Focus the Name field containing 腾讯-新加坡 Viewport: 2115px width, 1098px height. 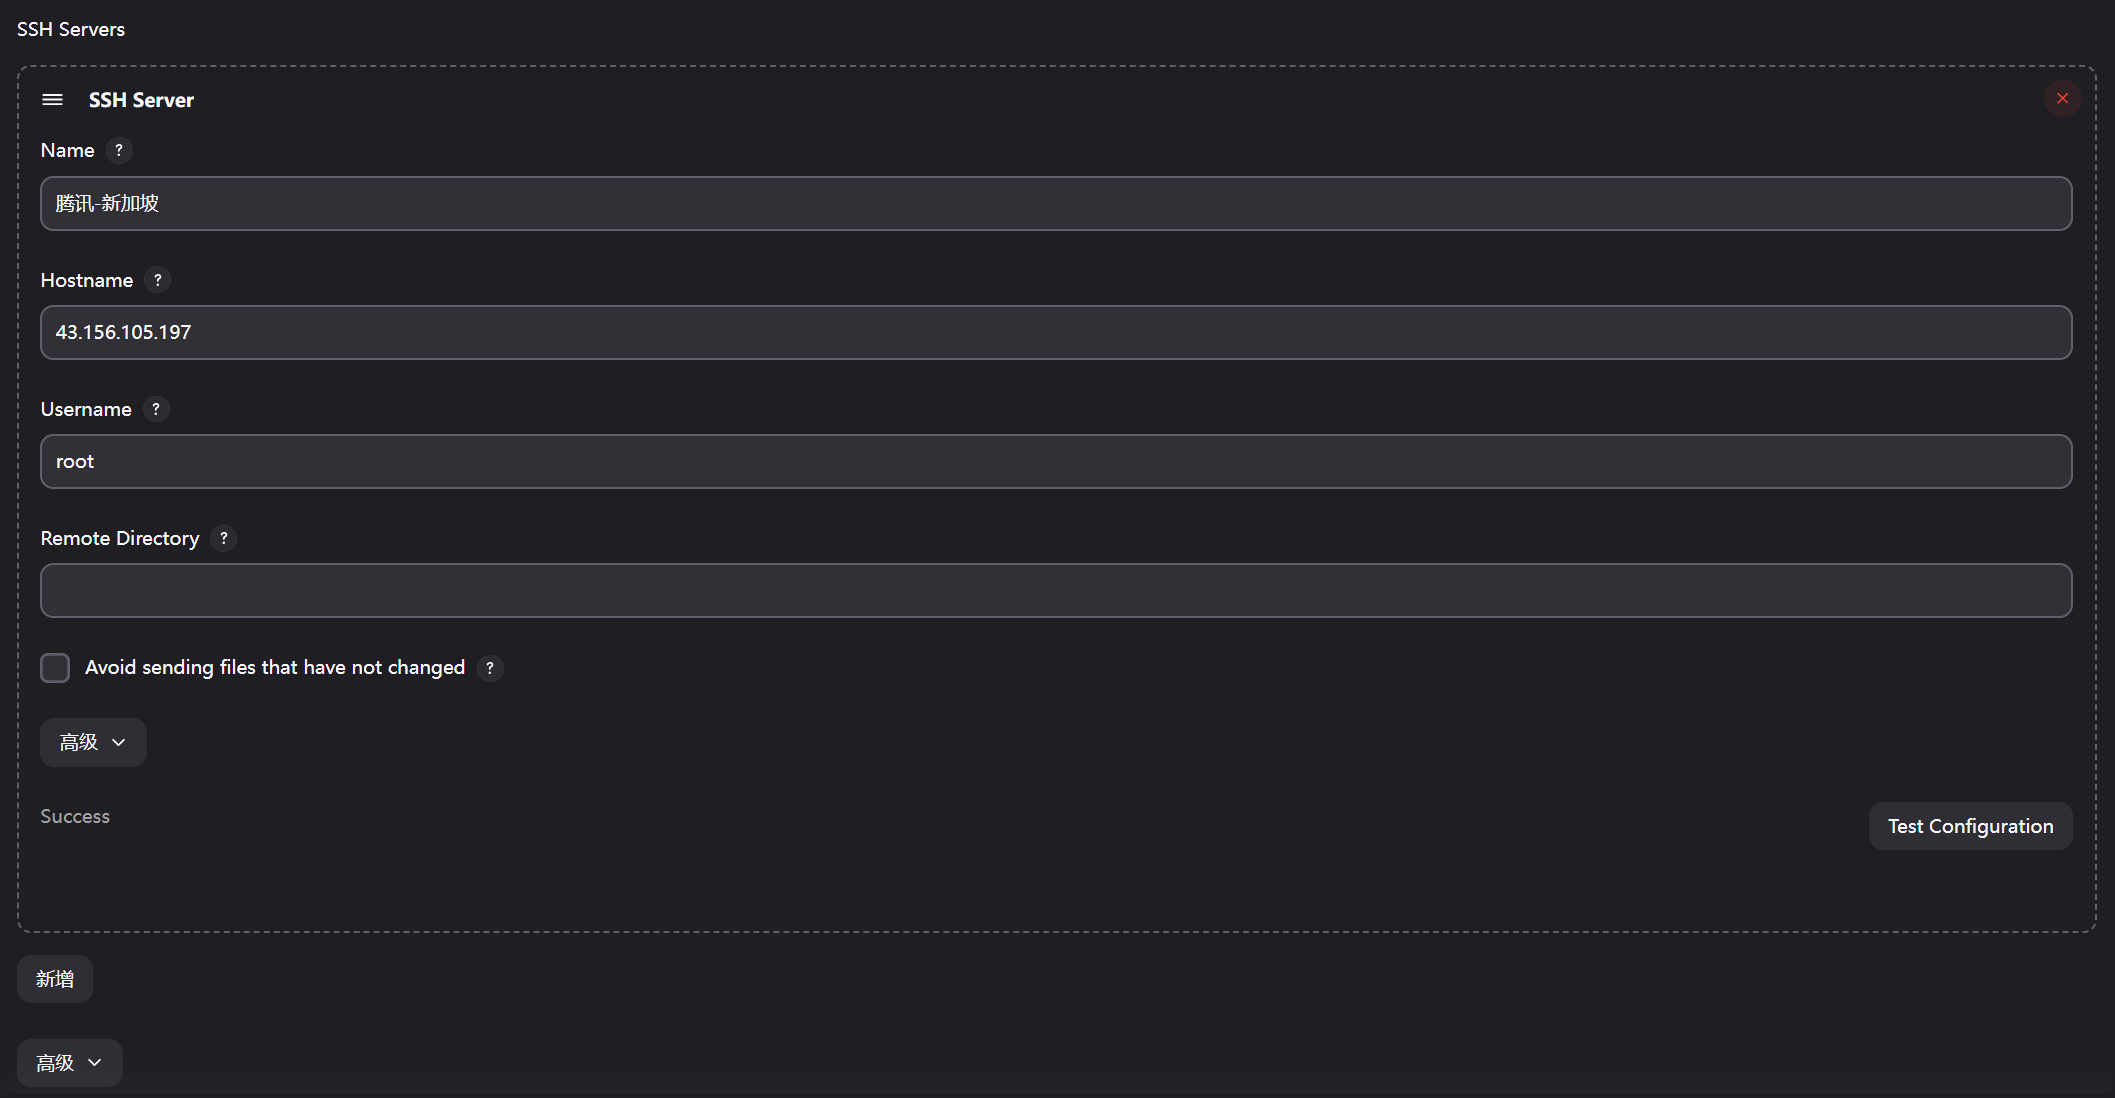(x=1056, y=204)
